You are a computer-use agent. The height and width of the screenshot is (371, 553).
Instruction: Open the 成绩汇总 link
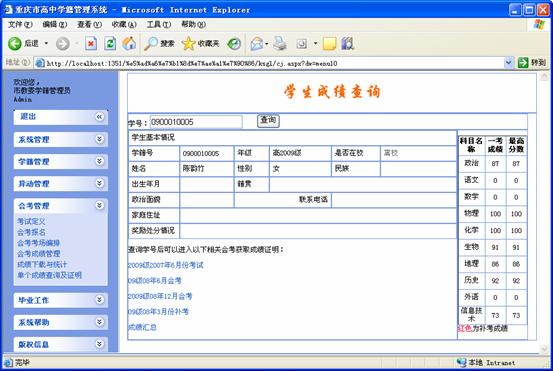pyautogui.click(x=142, y=327)
